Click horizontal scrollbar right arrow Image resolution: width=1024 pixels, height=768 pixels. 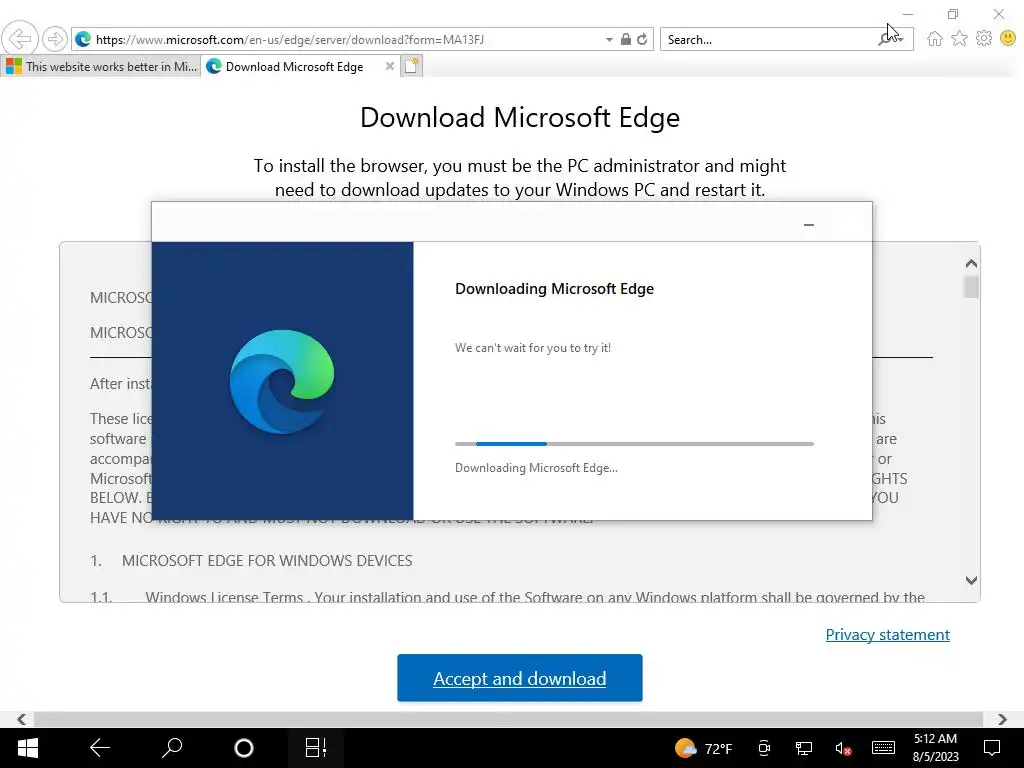click(x=1002, y=719)
